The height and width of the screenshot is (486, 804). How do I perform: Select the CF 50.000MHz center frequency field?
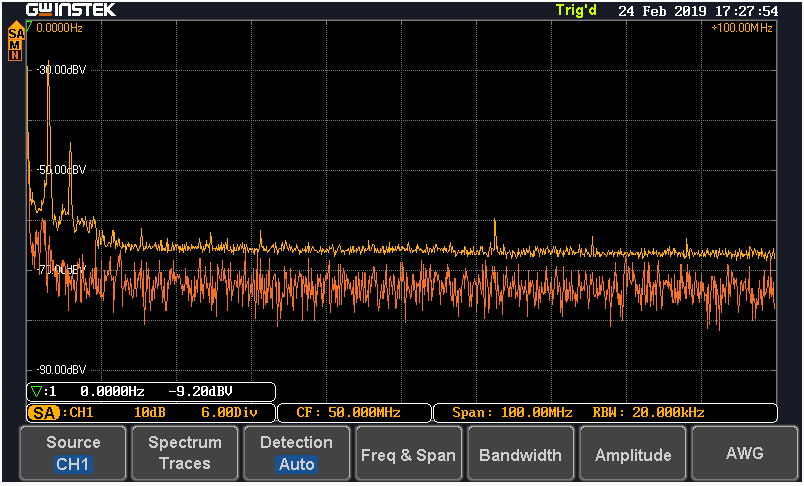(x=349, y=413)
